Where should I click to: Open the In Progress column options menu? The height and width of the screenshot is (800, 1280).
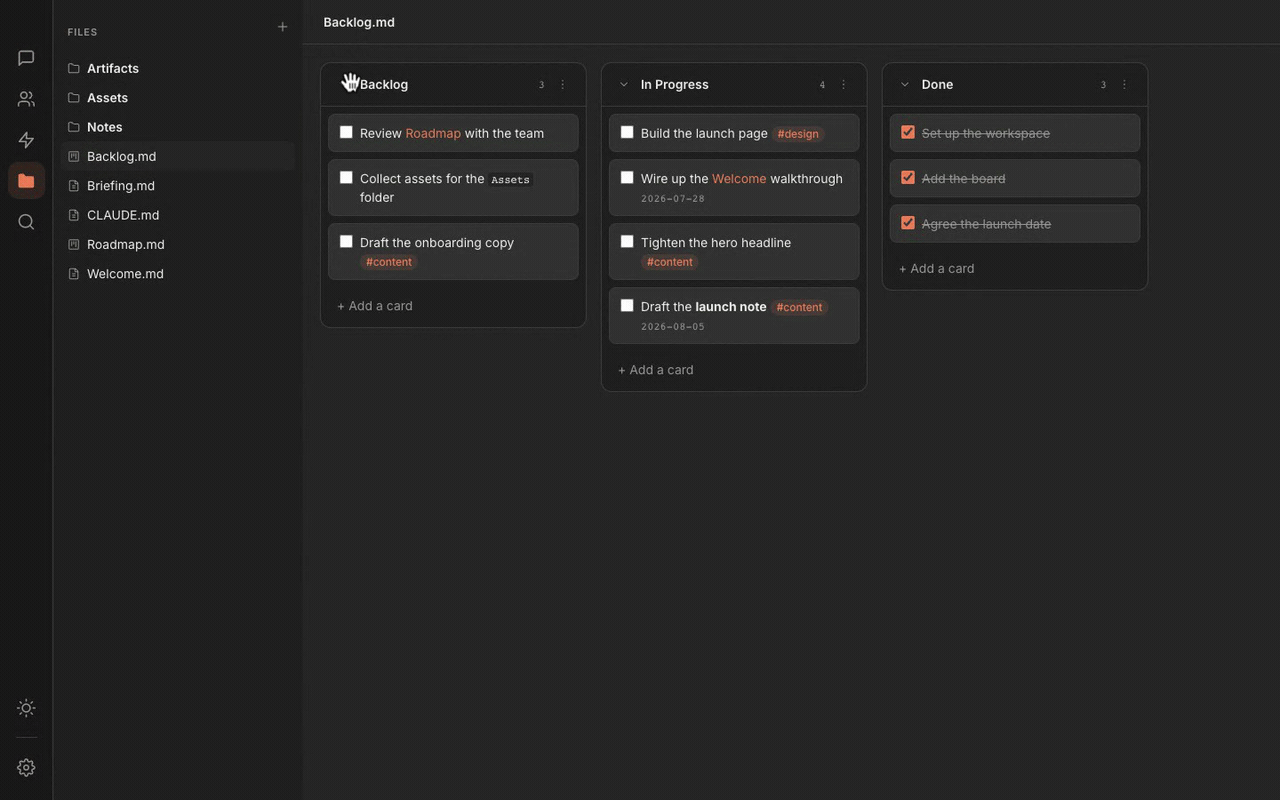point(843,85)
